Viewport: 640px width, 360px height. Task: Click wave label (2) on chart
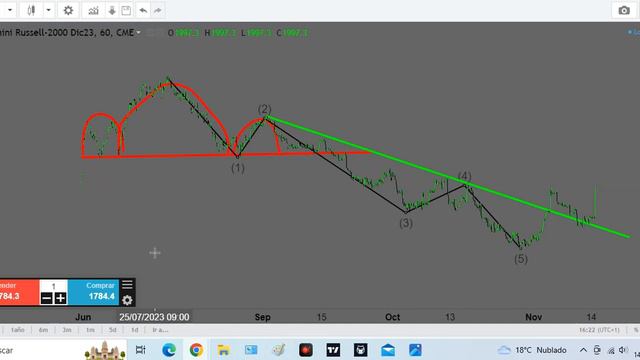[x=264, y=109]
